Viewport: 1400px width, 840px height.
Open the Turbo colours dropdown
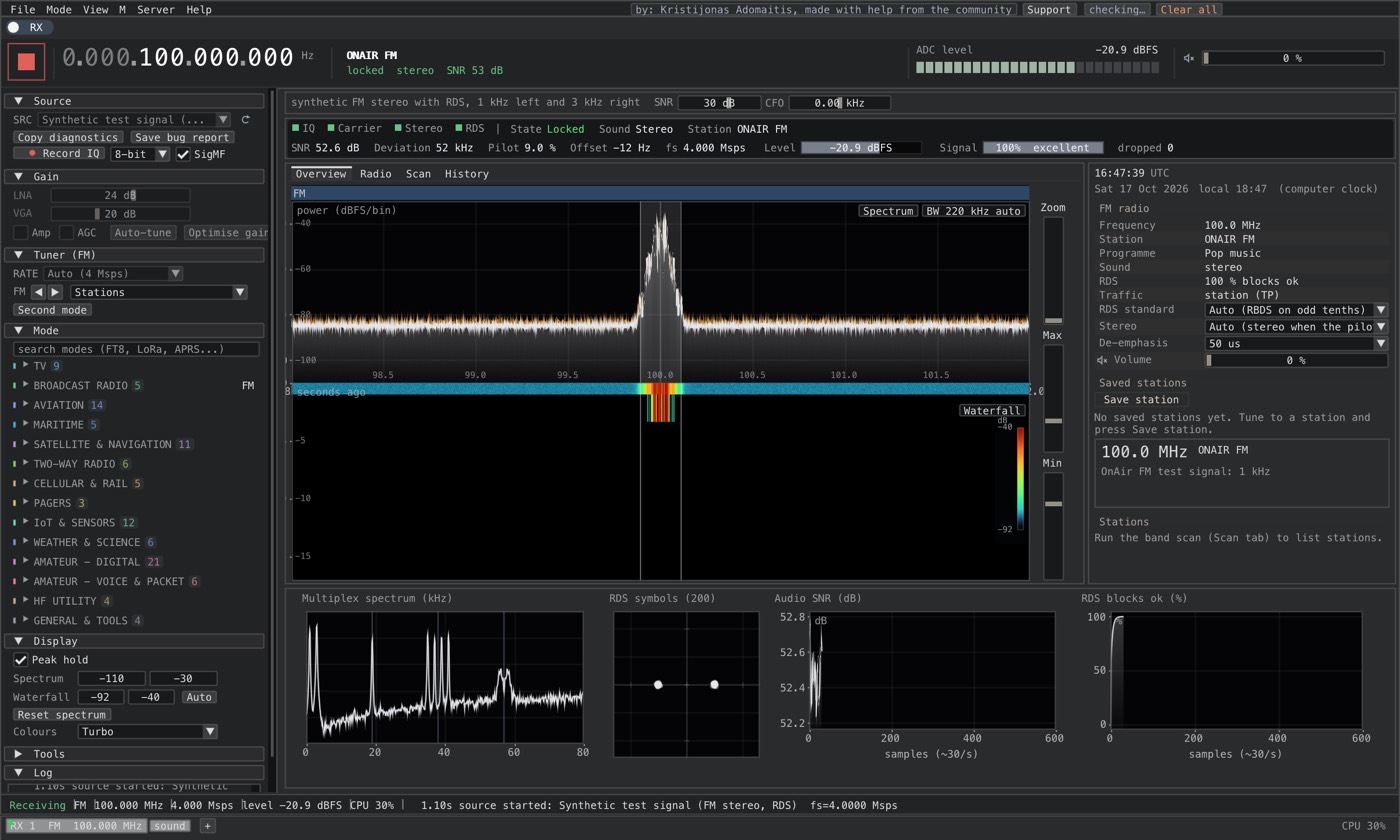[147, 731]
